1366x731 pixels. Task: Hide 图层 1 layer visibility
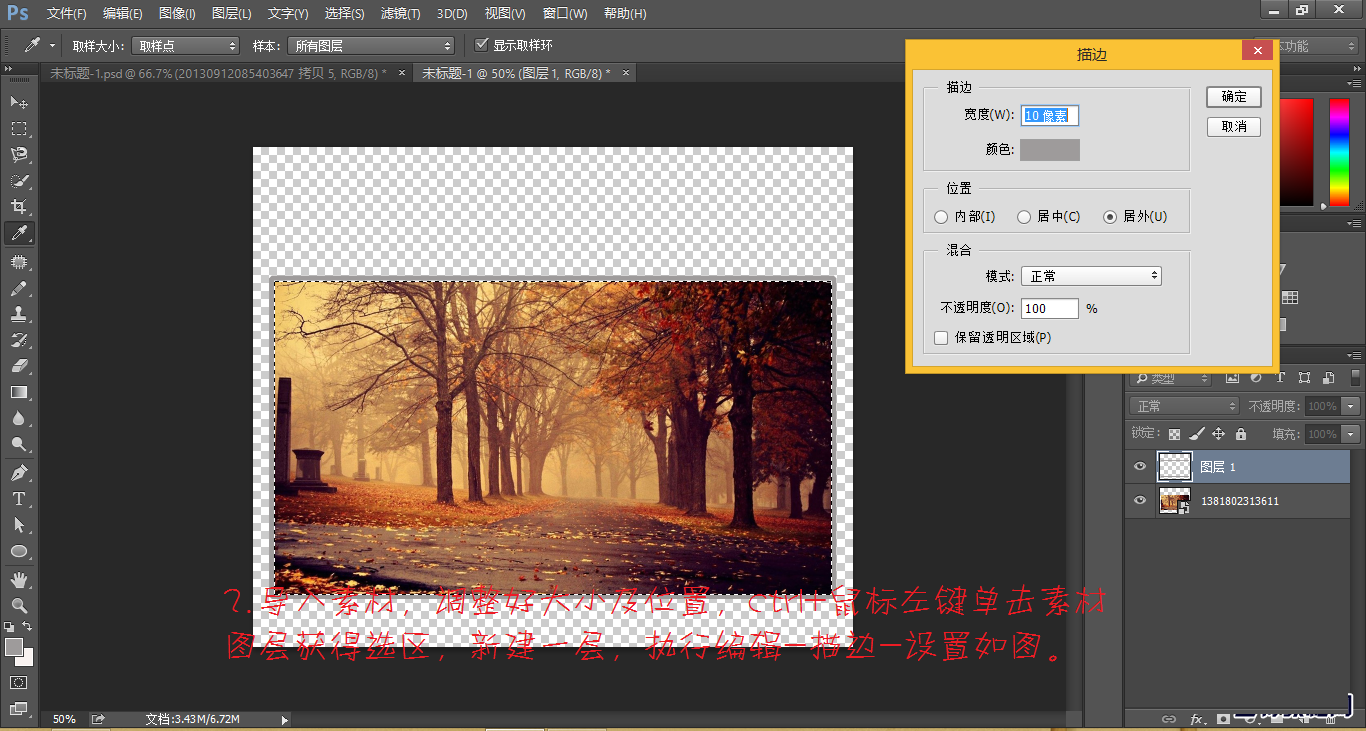[x=1140, y=467]
